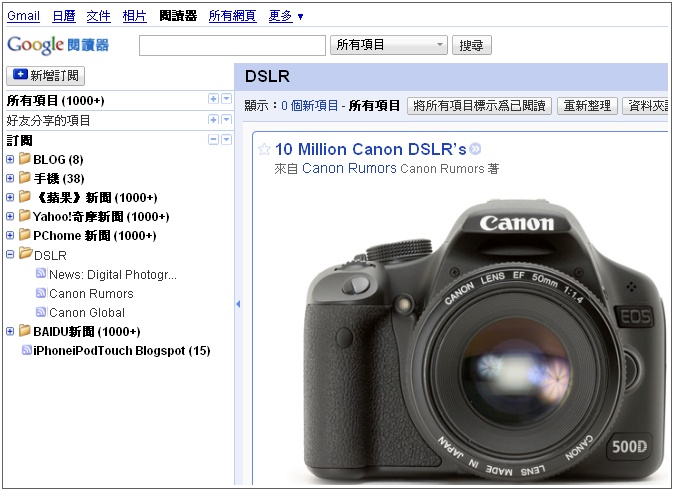Click feed icon beside News: Digital Photogr...
674x492 pixels.
pos(41,273)
